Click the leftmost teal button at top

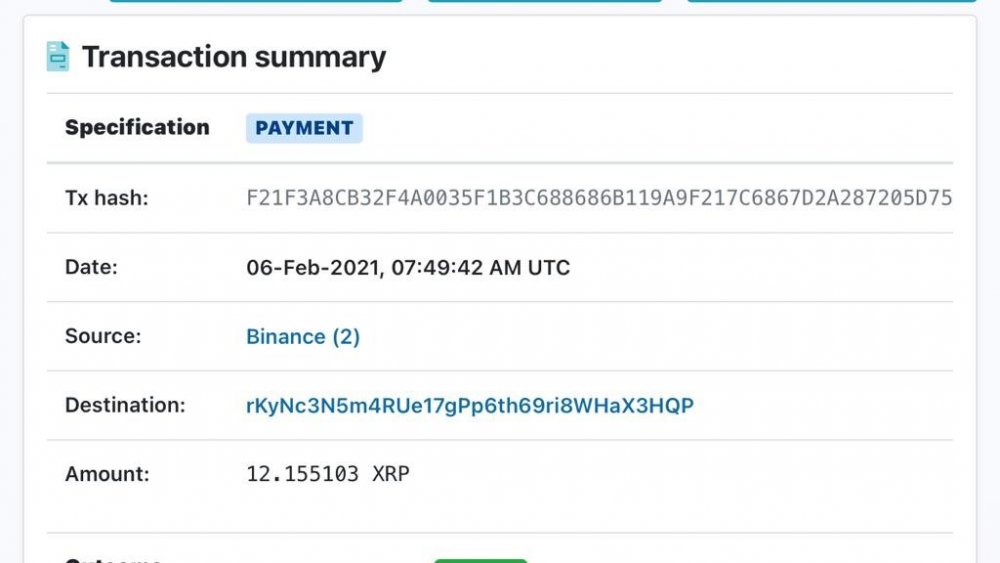(x=255, y=1)
